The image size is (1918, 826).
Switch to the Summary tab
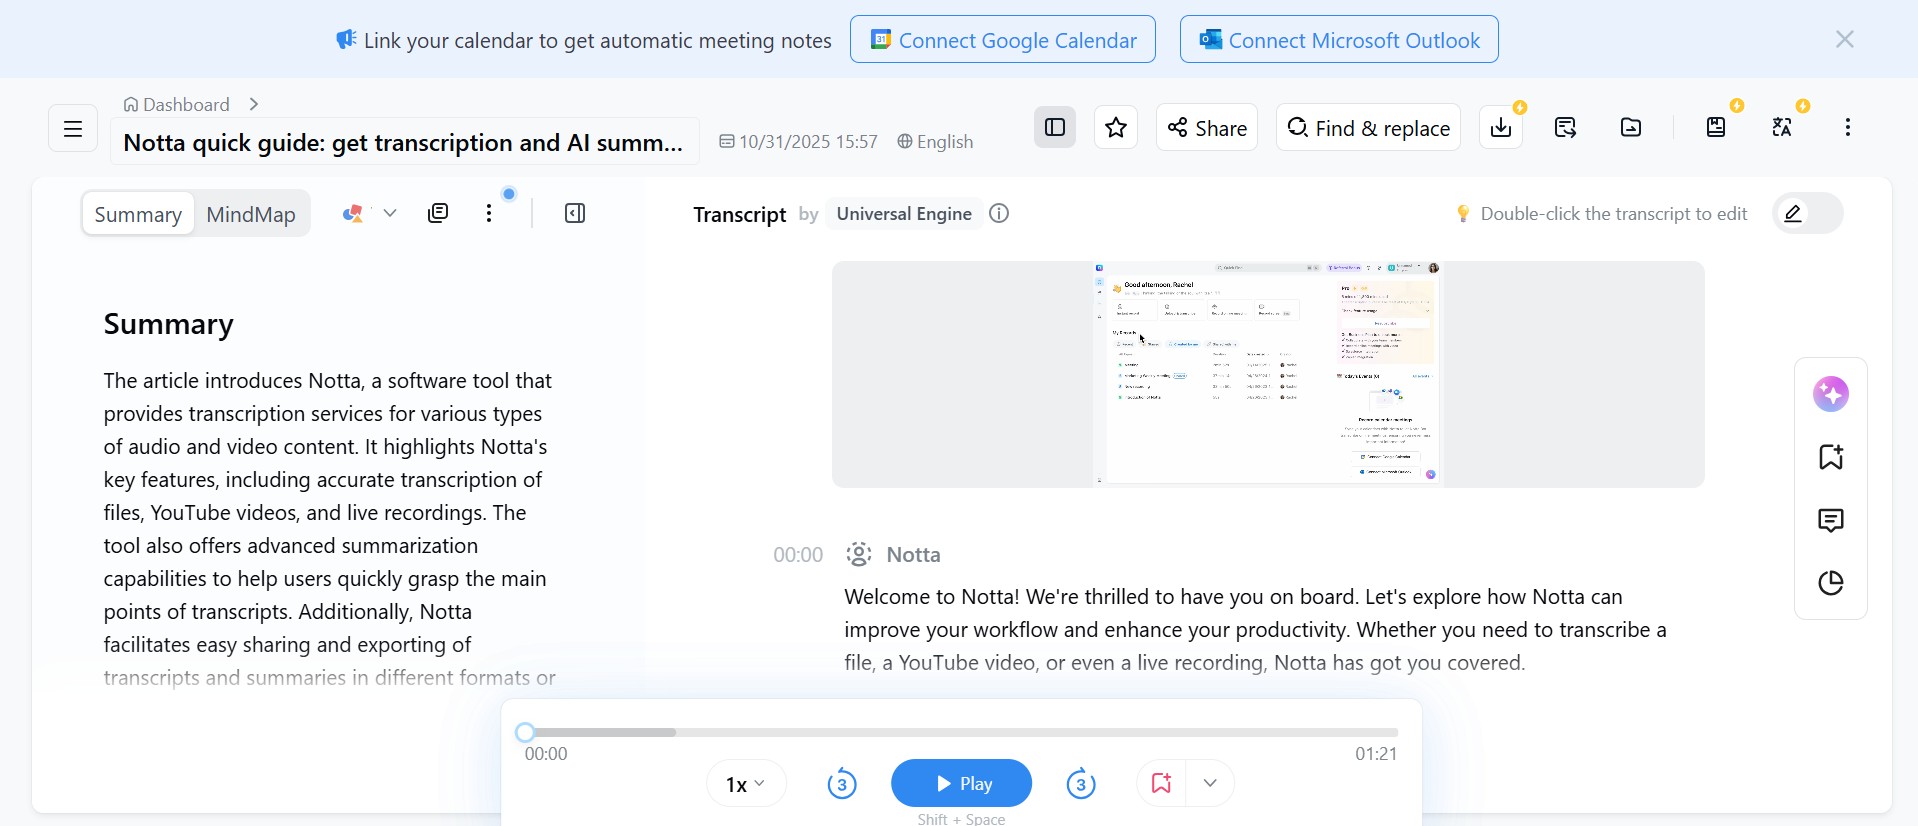pos(138,214)
